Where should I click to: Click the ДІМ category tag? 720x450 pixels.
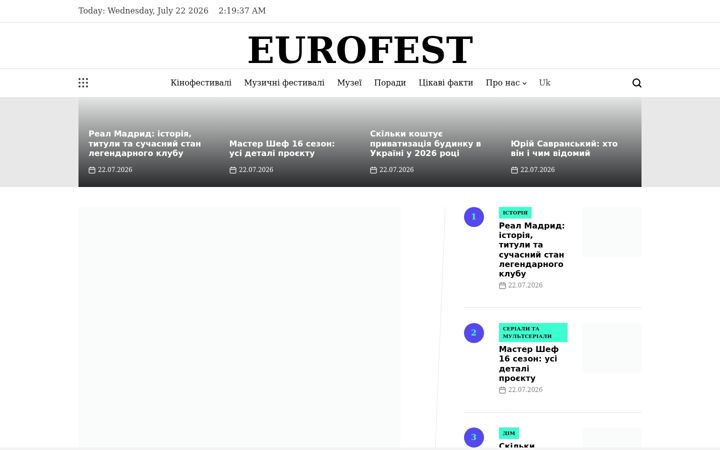tap(509, 433)
